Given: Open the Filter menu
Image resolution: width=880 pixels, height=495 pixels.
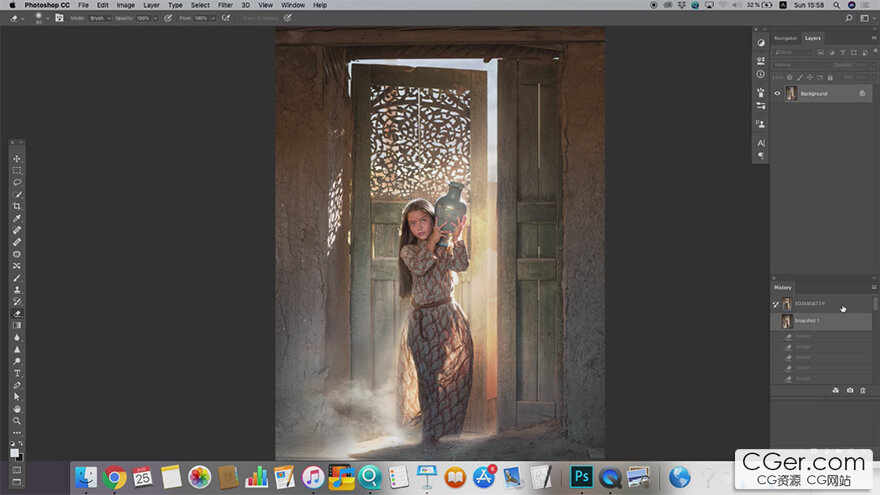Looking at the screenshot, I should [225, 5].
